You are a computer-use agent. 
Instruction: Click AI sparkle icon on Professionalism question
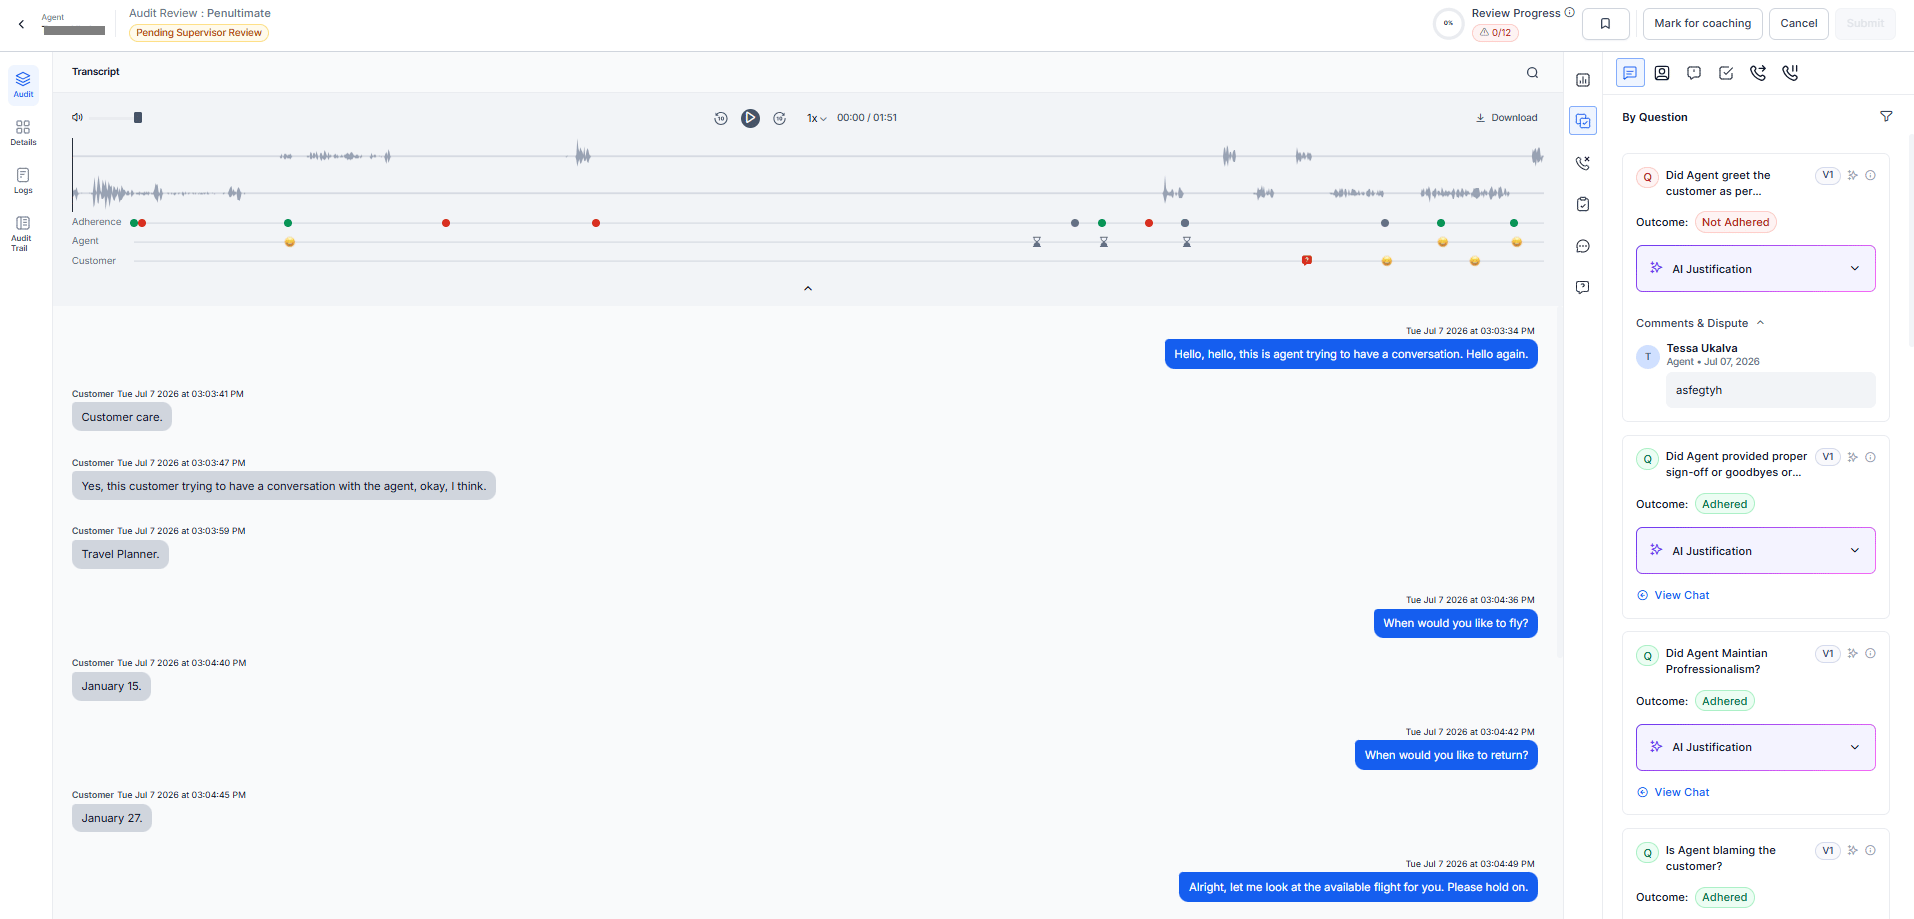pyautogui.click(x=1852, y=653)
